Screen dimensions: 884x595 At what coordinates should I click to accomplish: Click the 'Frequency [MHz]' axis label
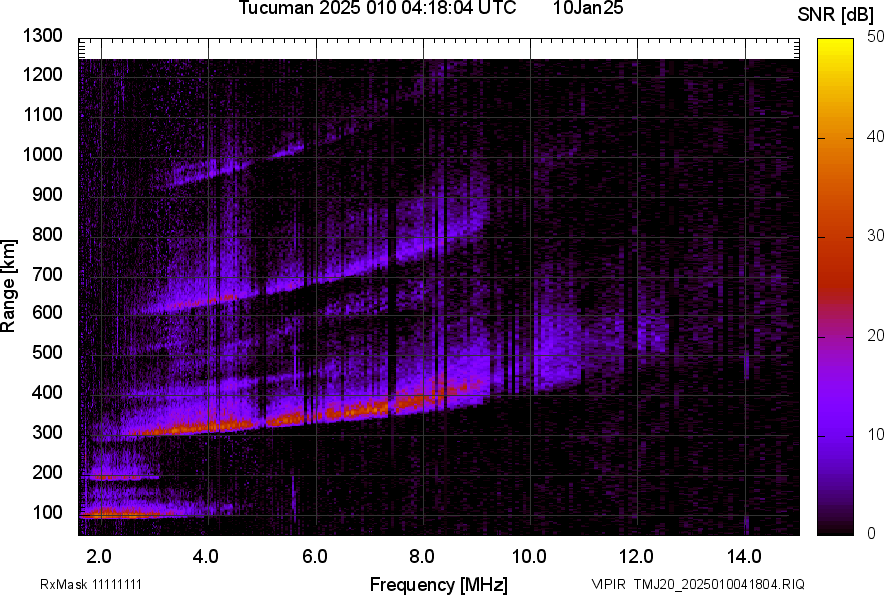439,584
